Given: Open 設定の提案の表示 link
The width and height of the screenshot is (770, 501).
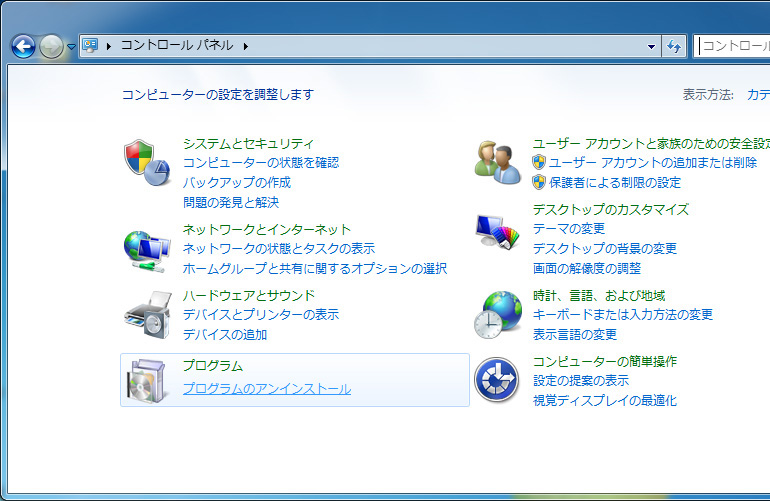Looking at the screenshot, I should tap(581, 381).
